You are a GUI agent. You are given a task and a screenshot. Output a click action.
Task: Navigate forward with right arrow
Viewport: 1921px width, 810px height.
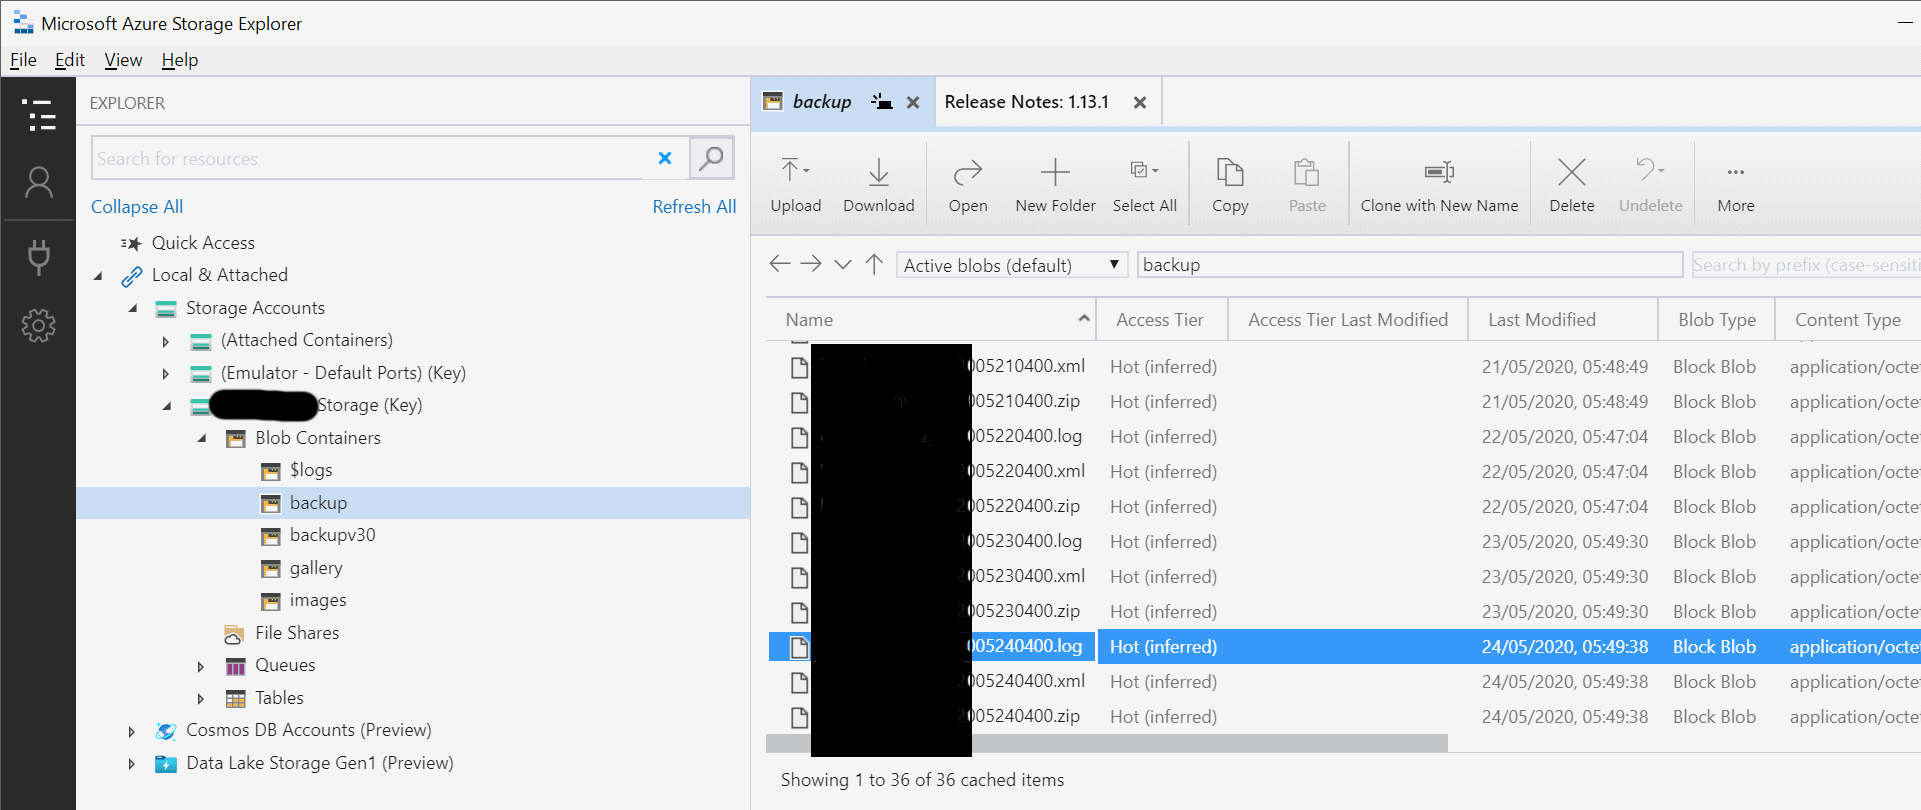(x=811, y=264)
